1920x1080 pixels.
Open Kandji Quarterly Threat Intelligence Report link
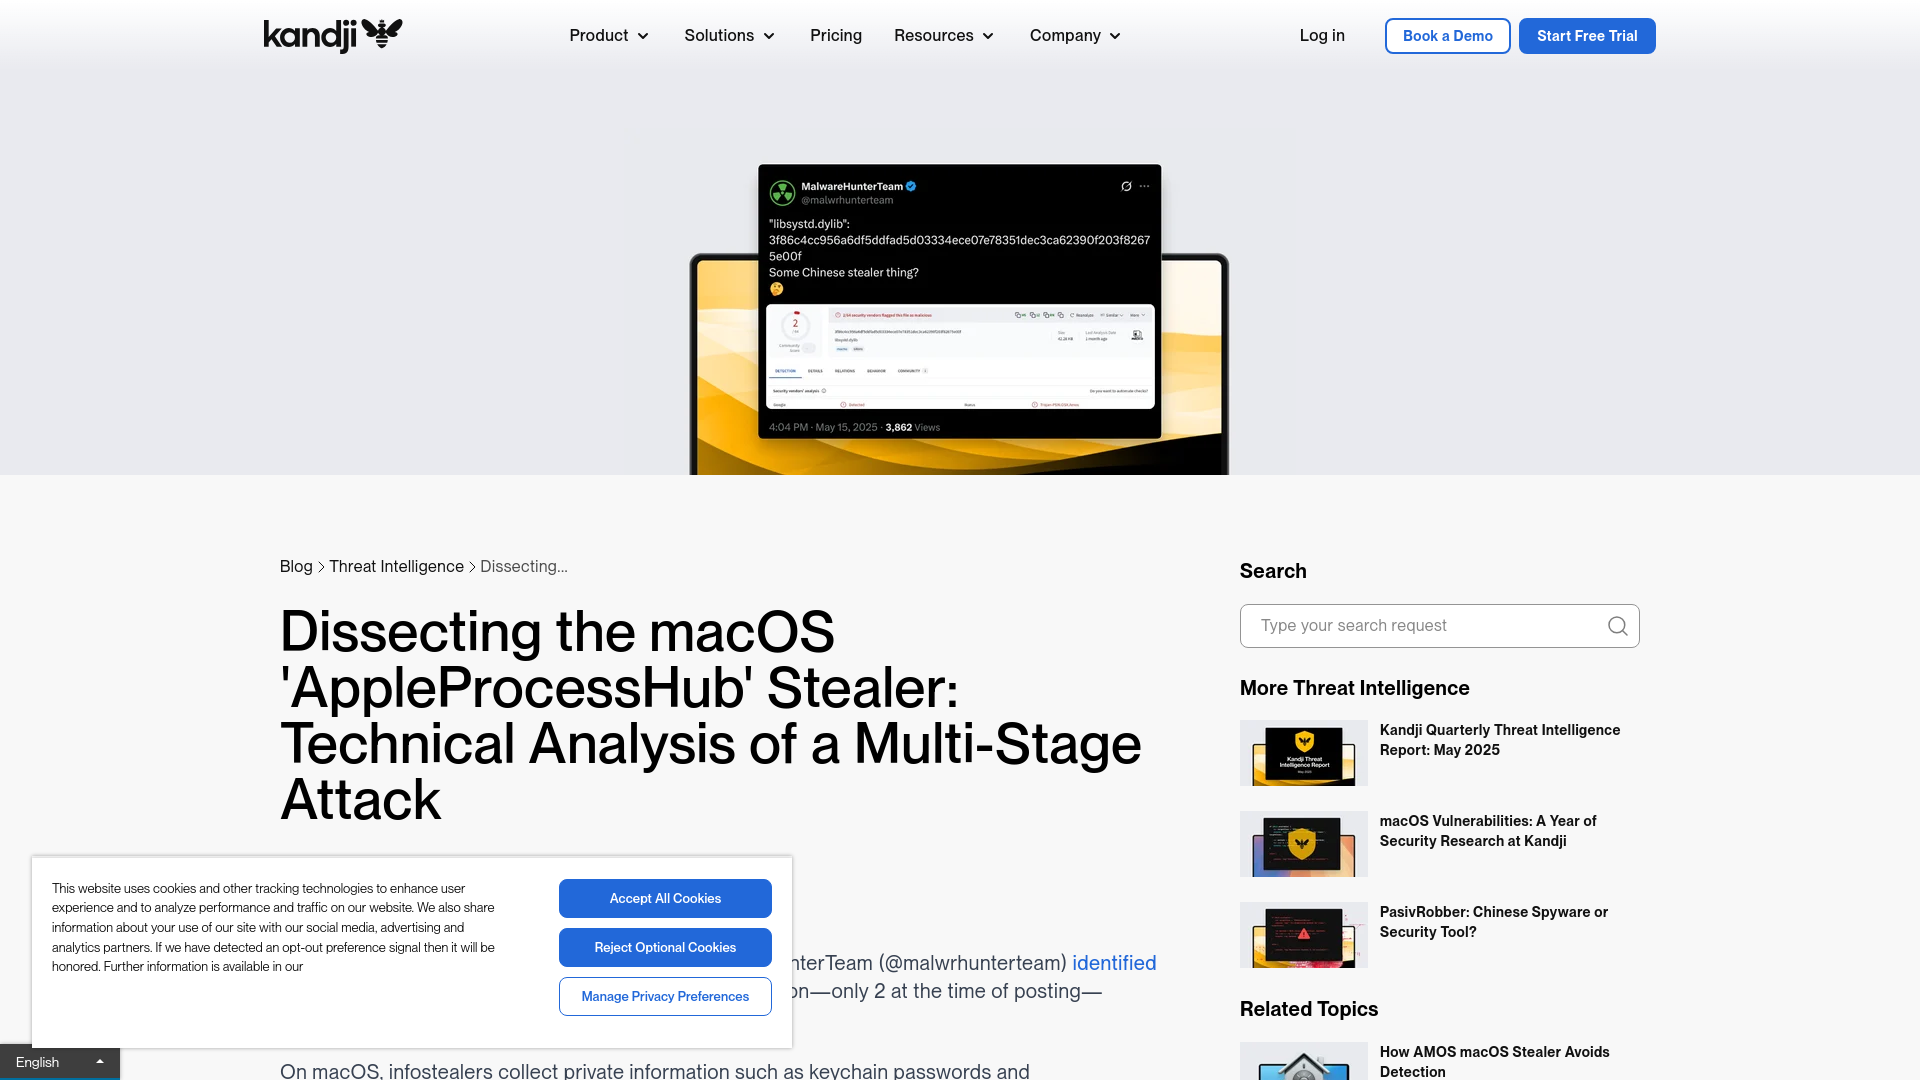1500,740
